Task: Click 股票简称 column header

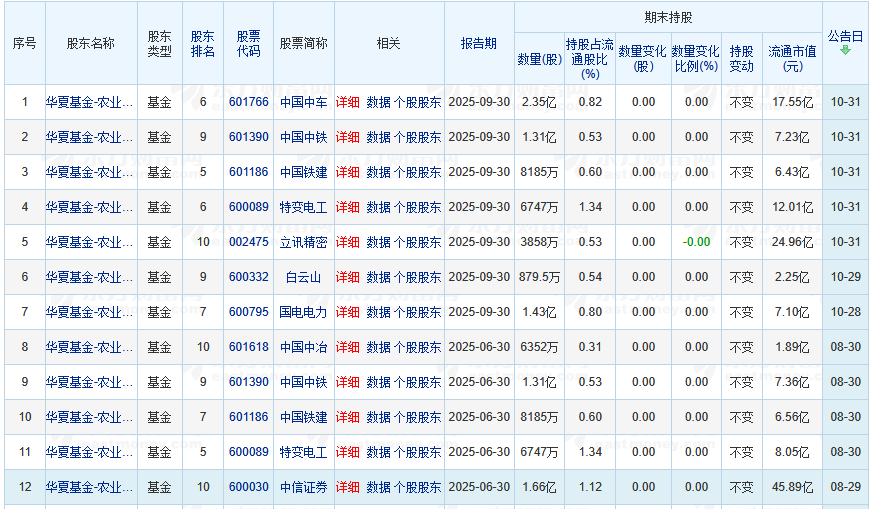Action: [x=303, y=43]
